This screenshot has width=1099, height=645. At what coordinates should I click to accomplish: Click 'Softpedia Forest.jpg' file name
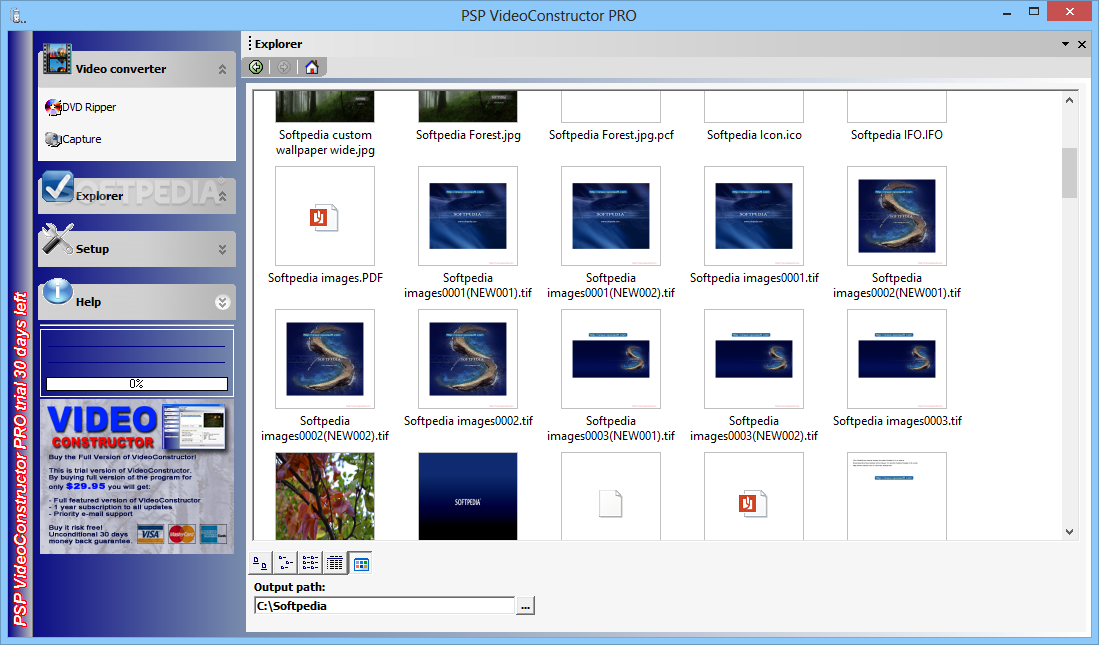tap(468, 135)
